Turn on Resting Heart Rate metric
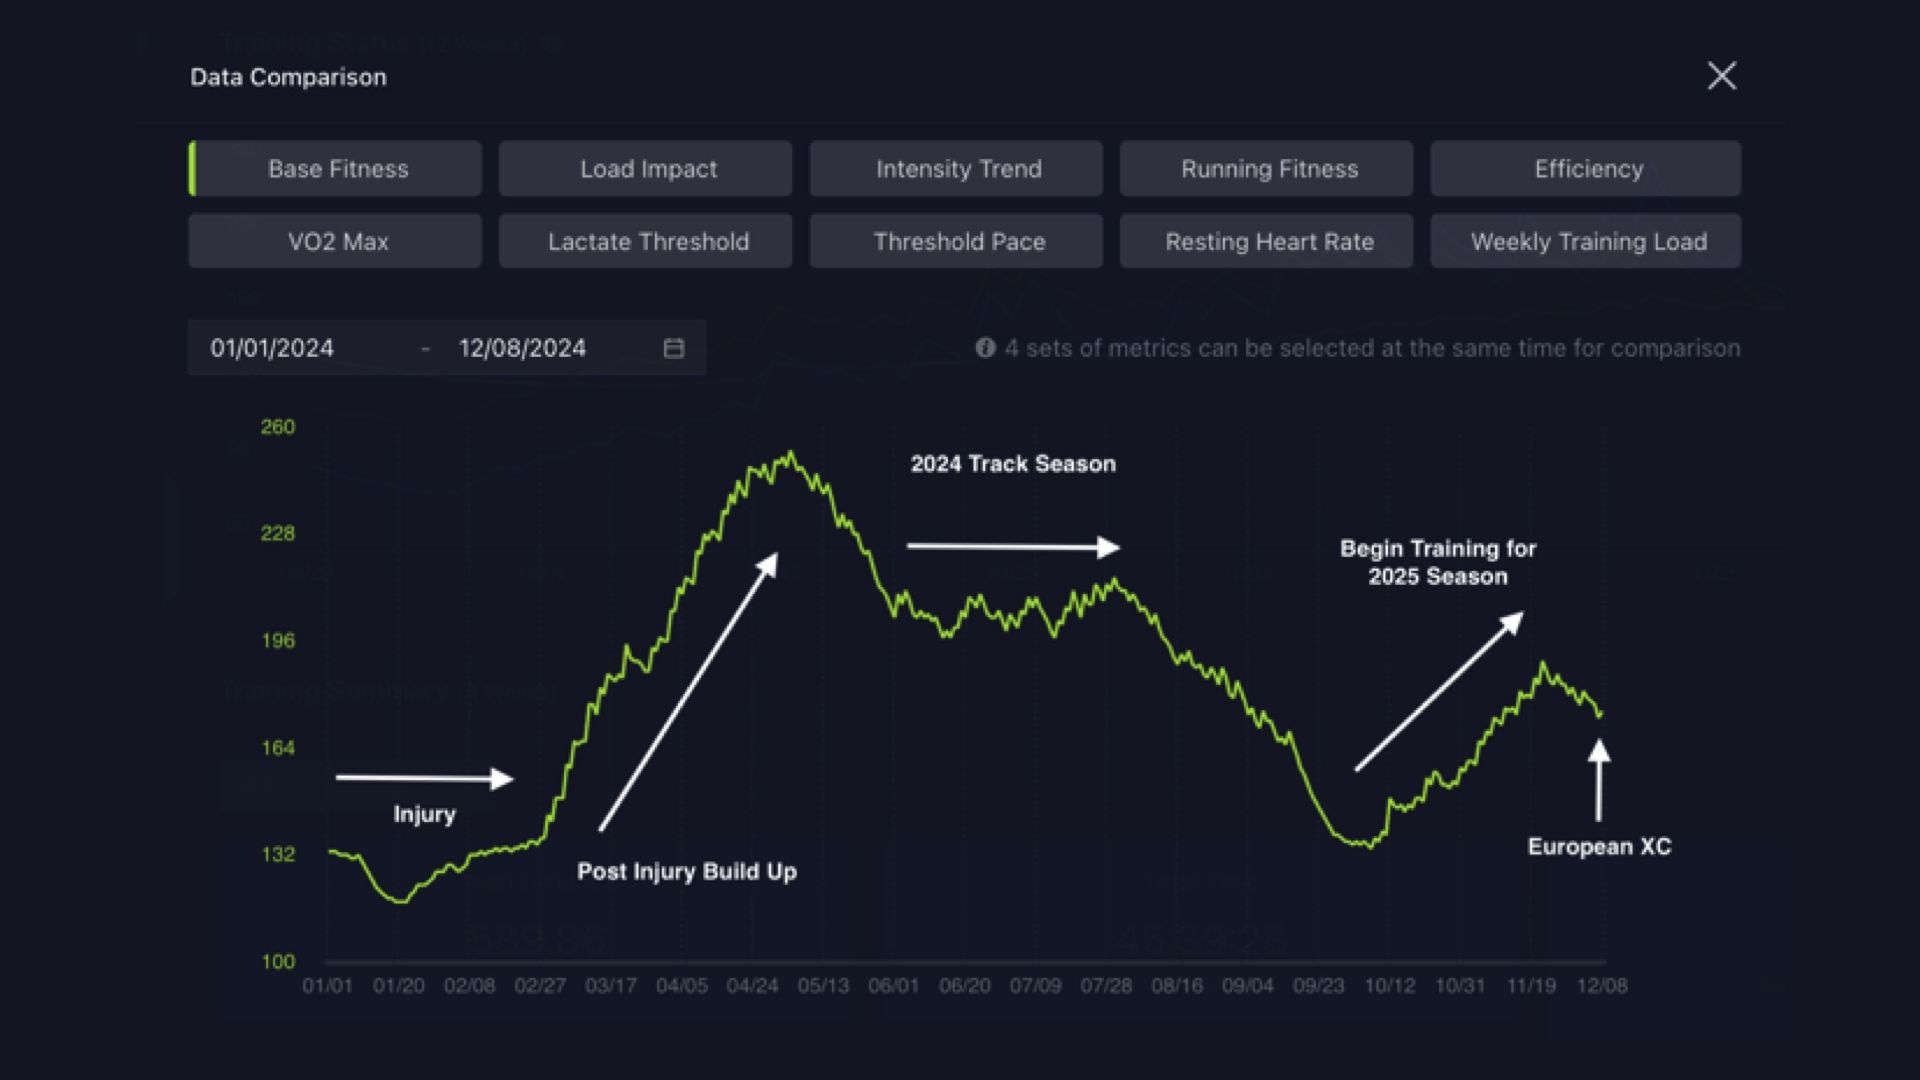The width and height of the screenshot is (1920, 1080). tap(1267, 241)
